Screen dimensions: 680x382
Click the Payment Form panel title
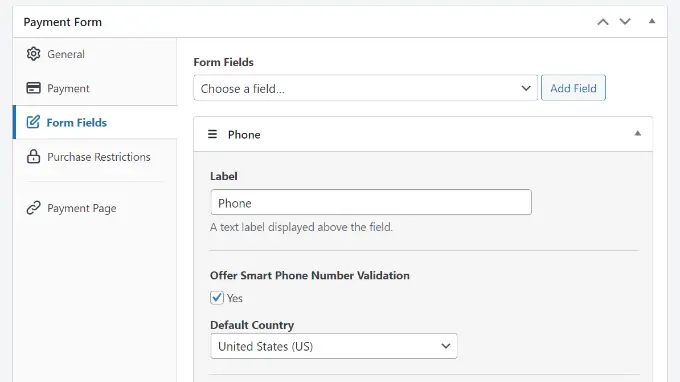click(x=62, y=22)
